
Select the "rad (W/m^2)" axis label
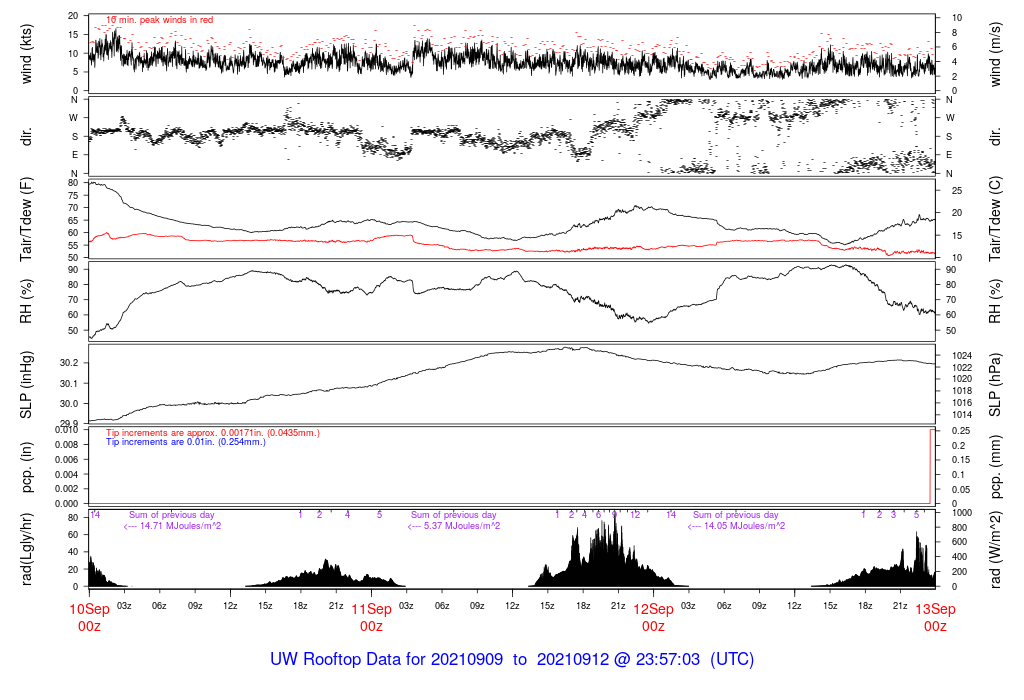coord(995,550)
